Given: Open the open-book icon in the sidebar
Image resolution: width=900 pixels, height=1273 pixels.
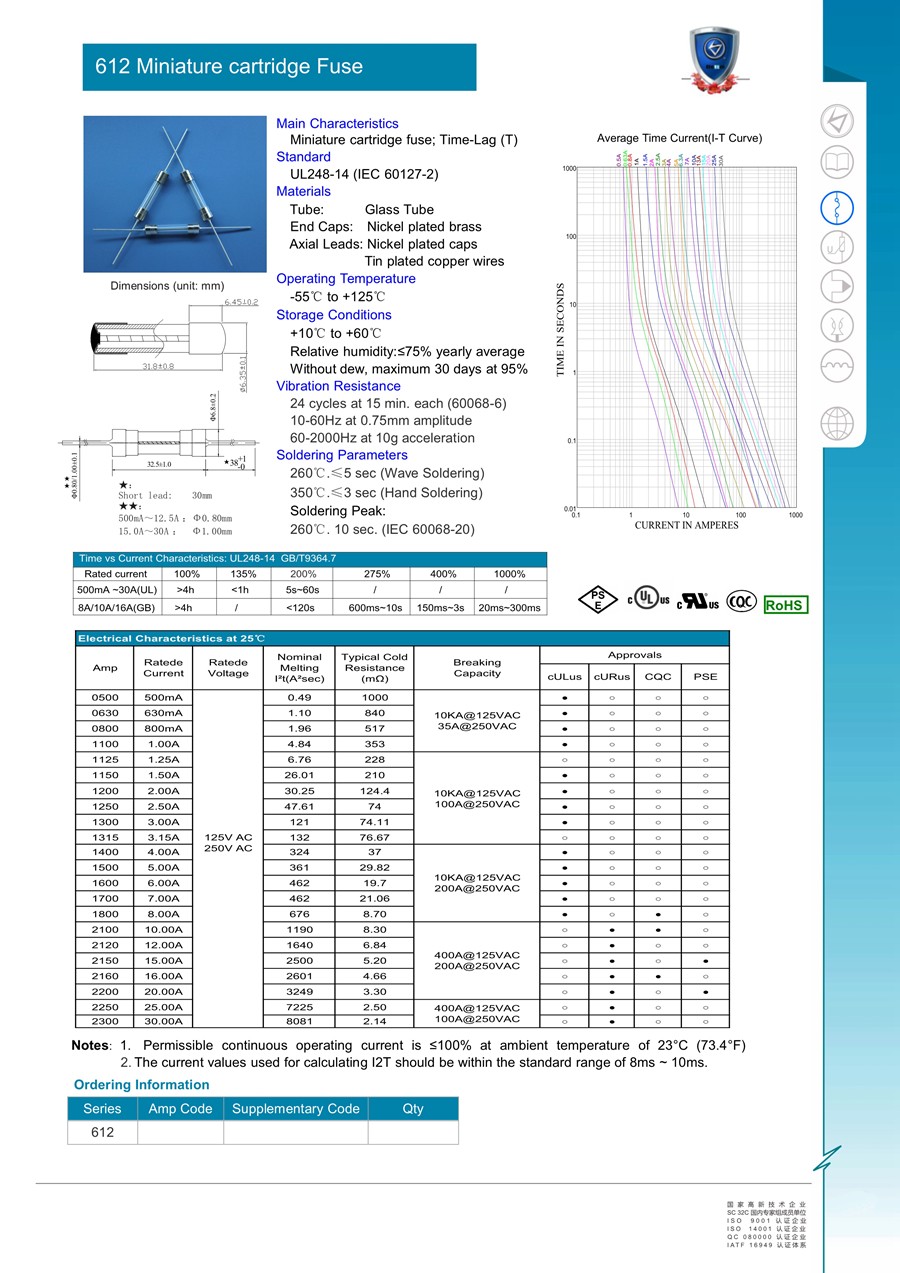Looking at the screenshot, I should point(837,163).
